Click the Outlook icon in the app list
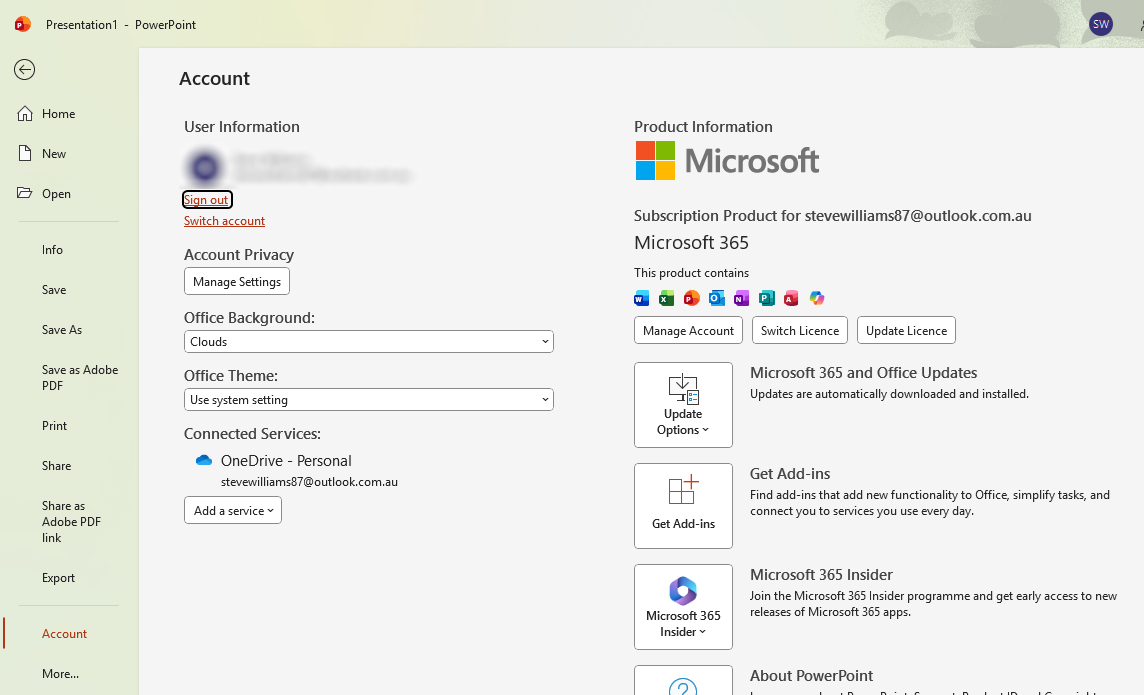The width and height of the screenshot is (1144, 695). [x=716, y=298]
